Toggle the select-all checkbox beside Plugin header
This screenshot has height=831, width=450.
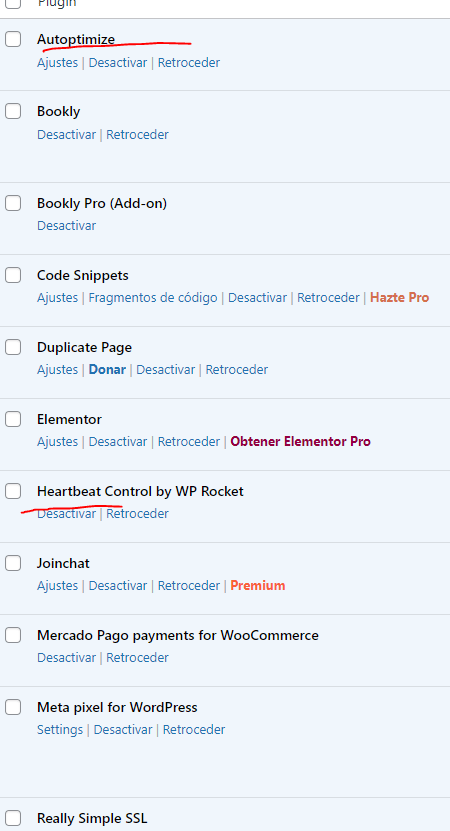tap(13, 3)
